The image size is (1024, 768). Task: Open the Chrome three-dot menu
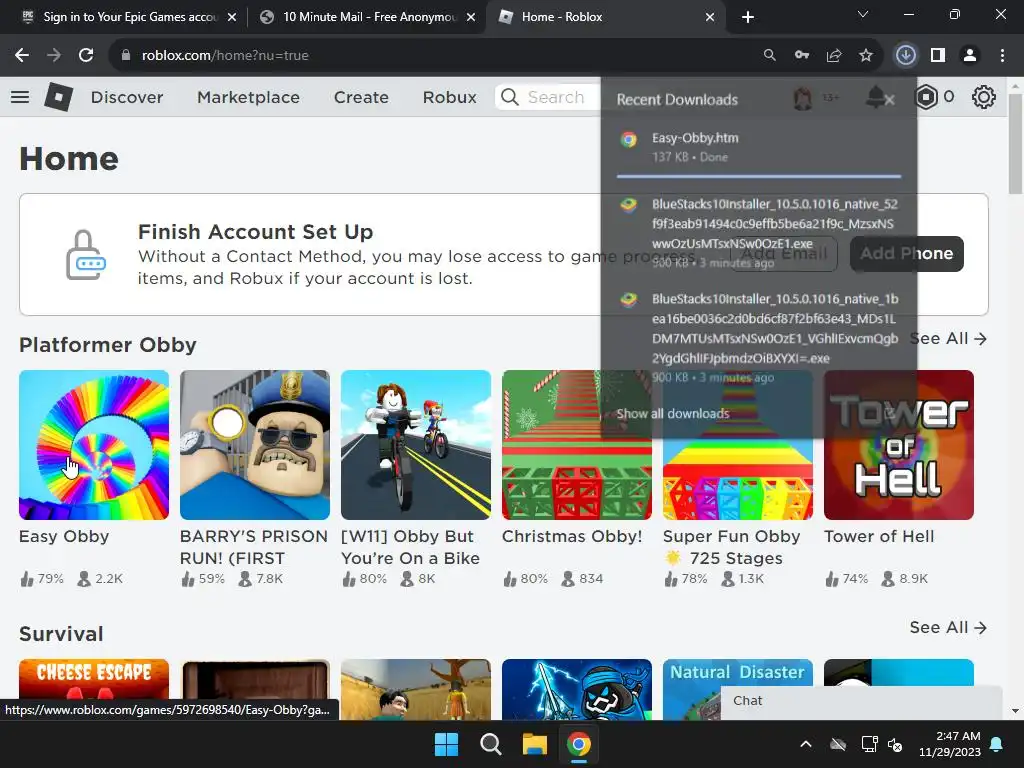click(1002, 56)
